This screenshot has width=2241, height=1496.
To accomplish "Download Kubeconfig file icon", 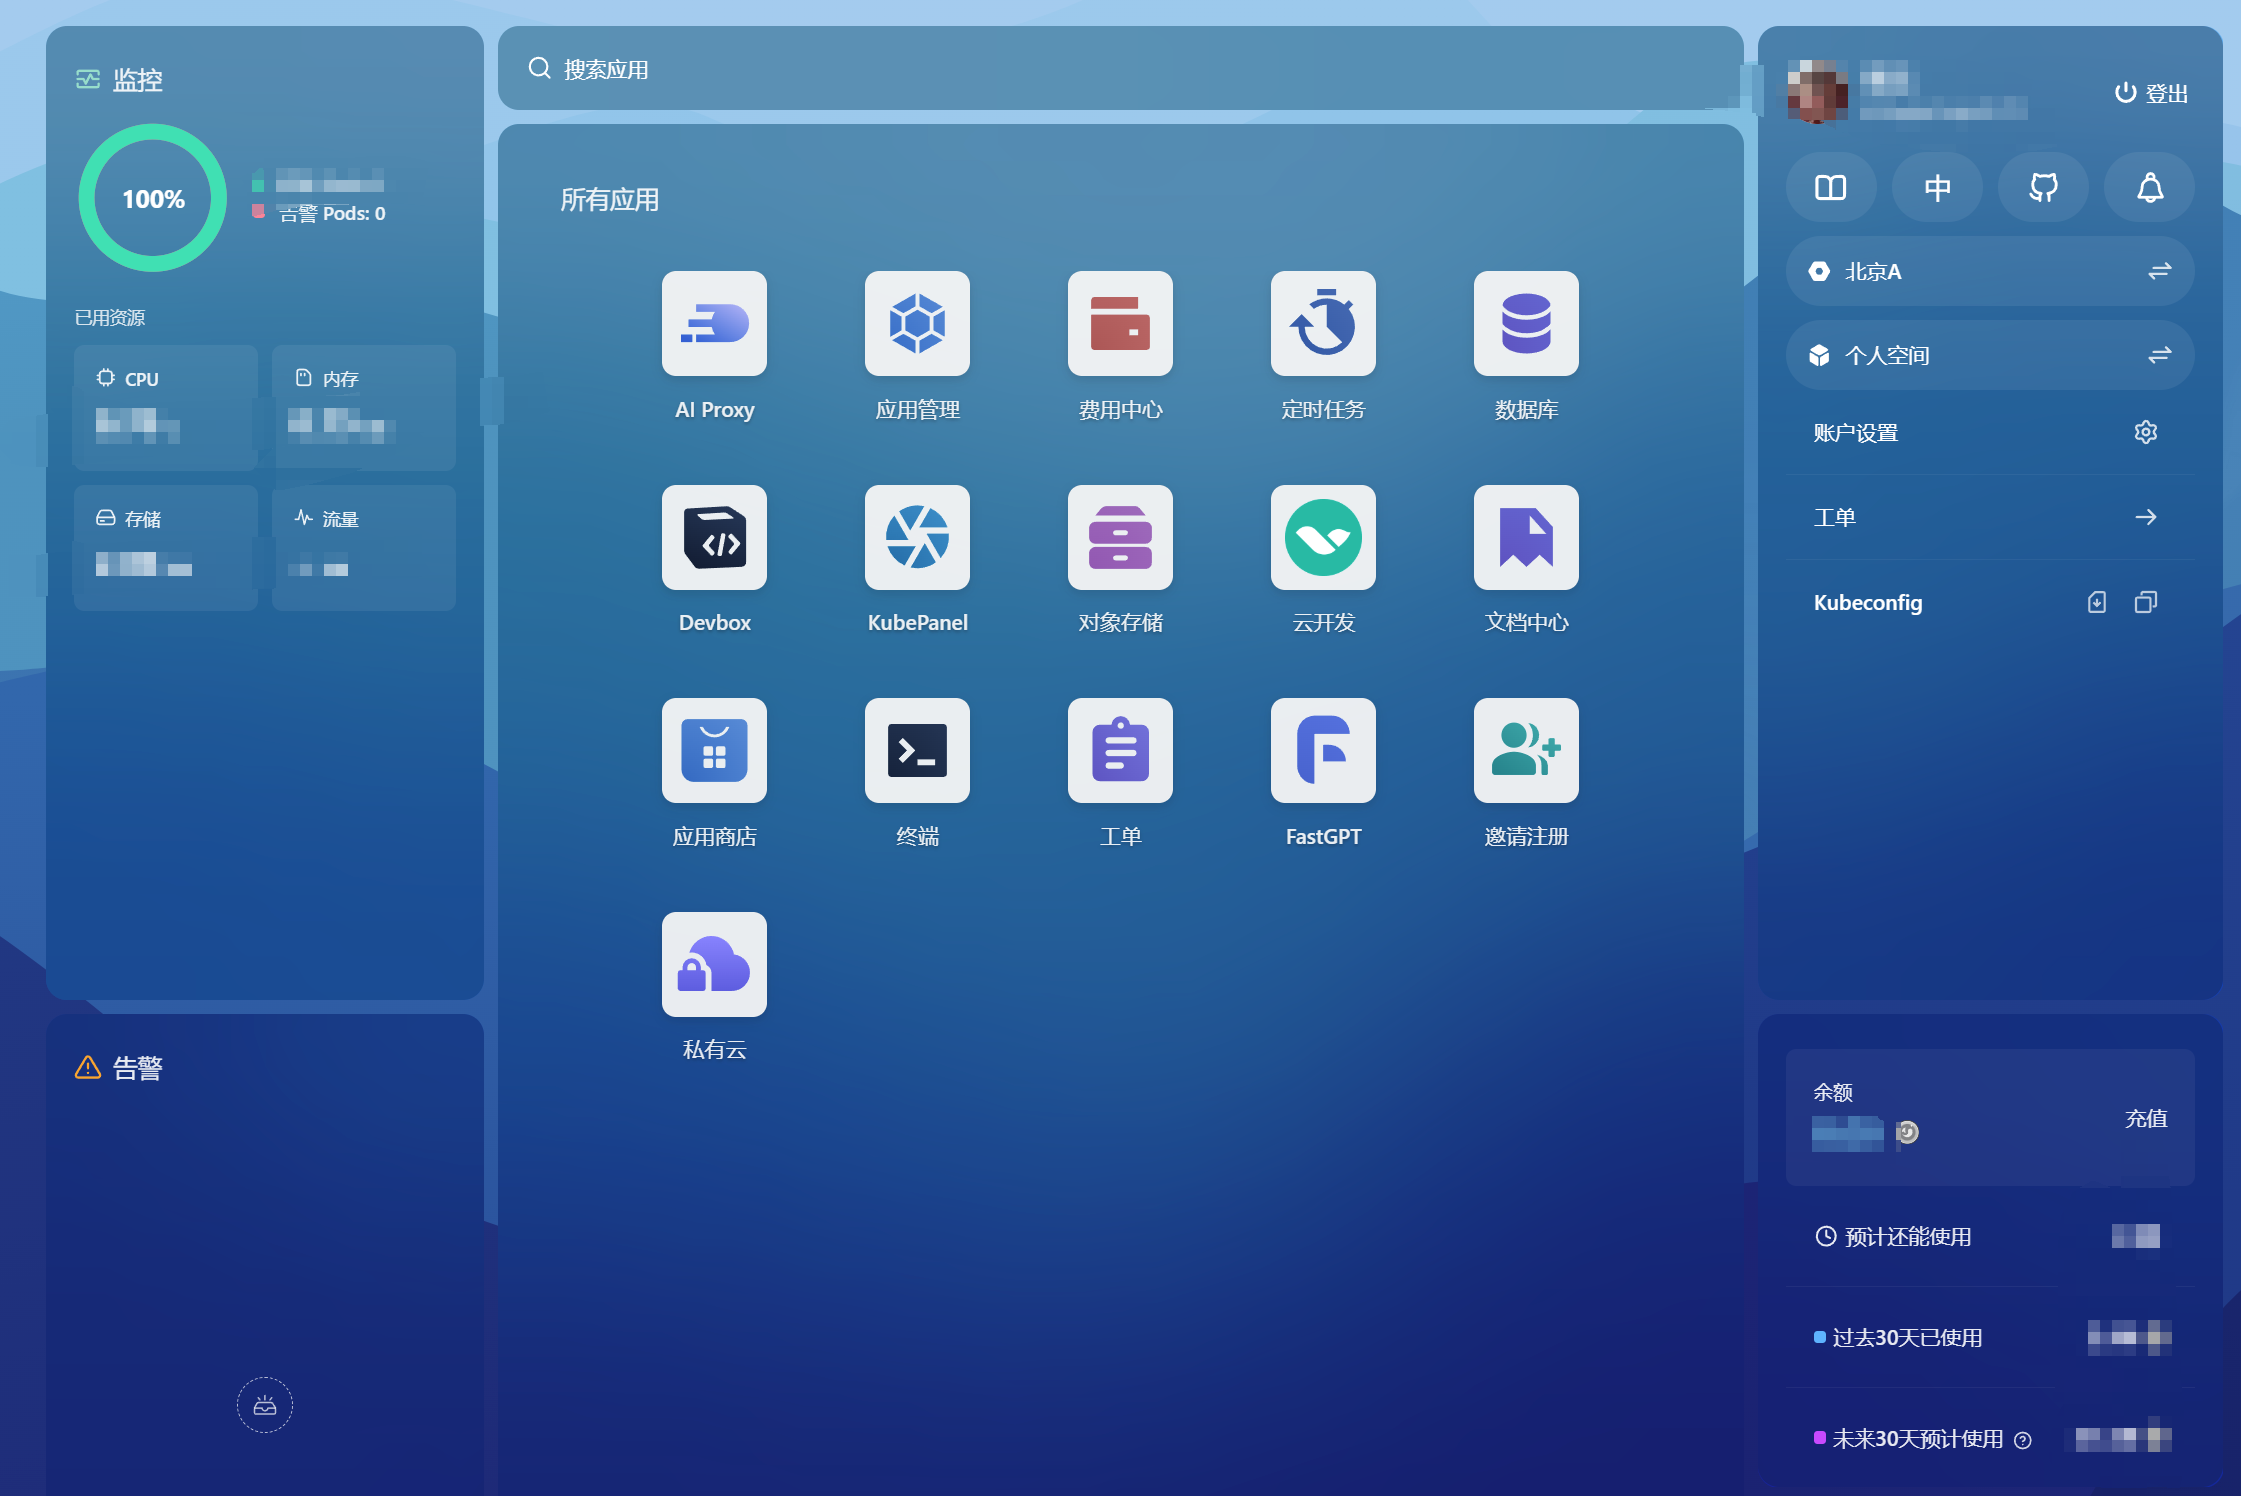I will [2097, 602].
